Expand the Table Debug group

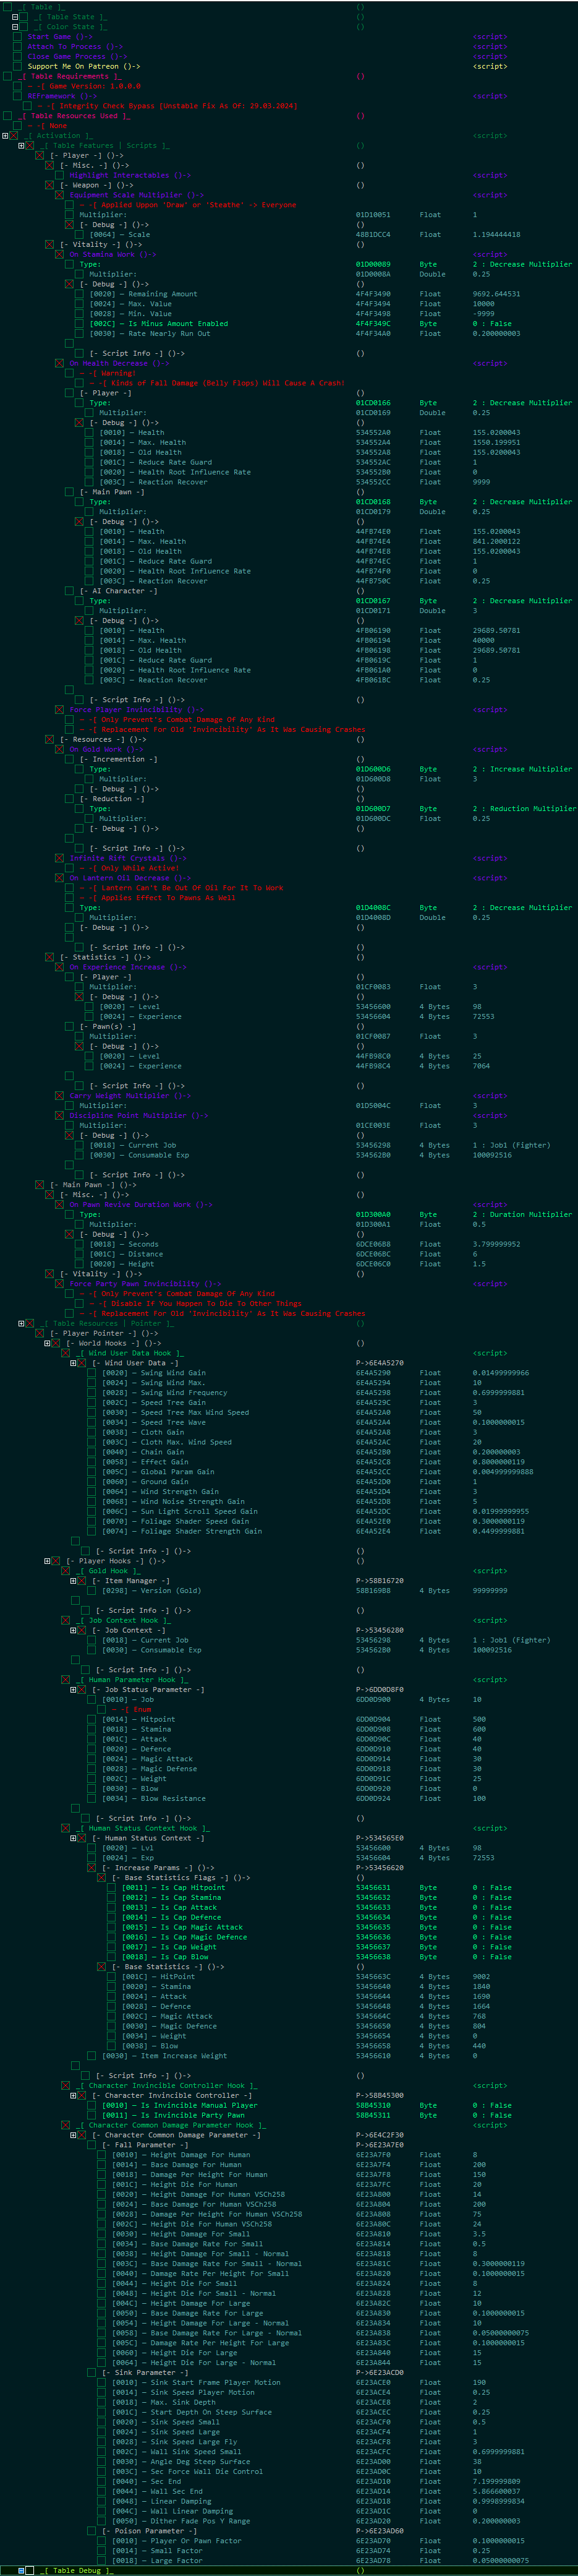pyautogui.click(x=21, y=2570)
